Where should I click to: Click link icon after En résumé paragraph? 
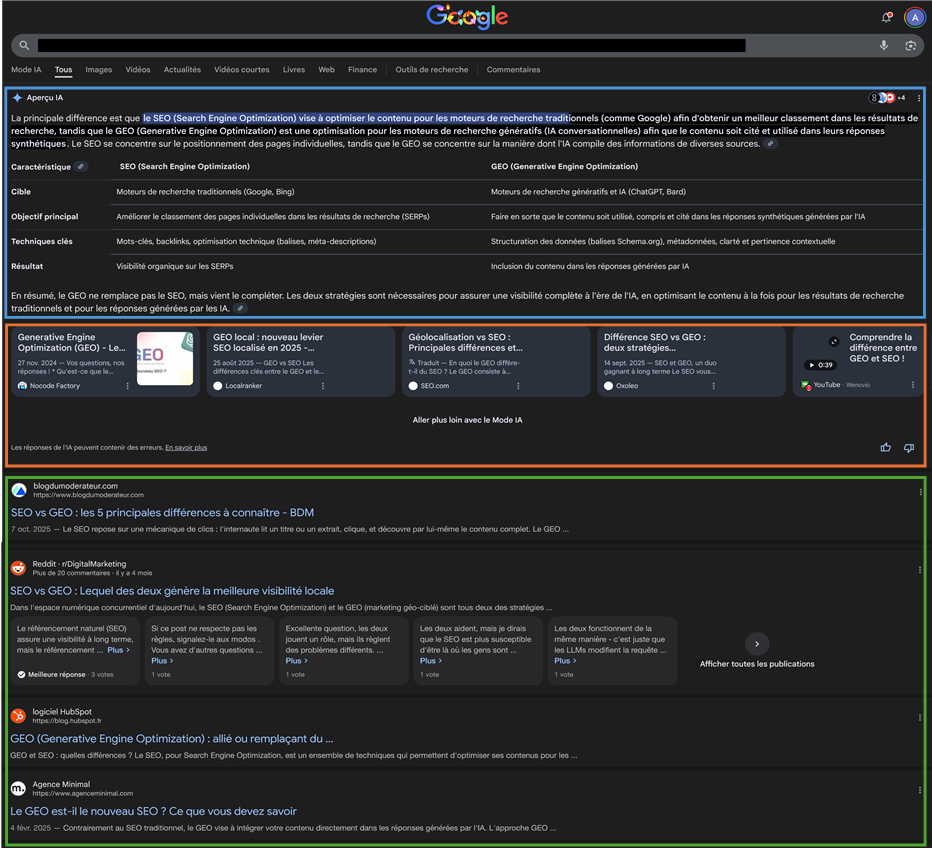(x=240, y=308)
